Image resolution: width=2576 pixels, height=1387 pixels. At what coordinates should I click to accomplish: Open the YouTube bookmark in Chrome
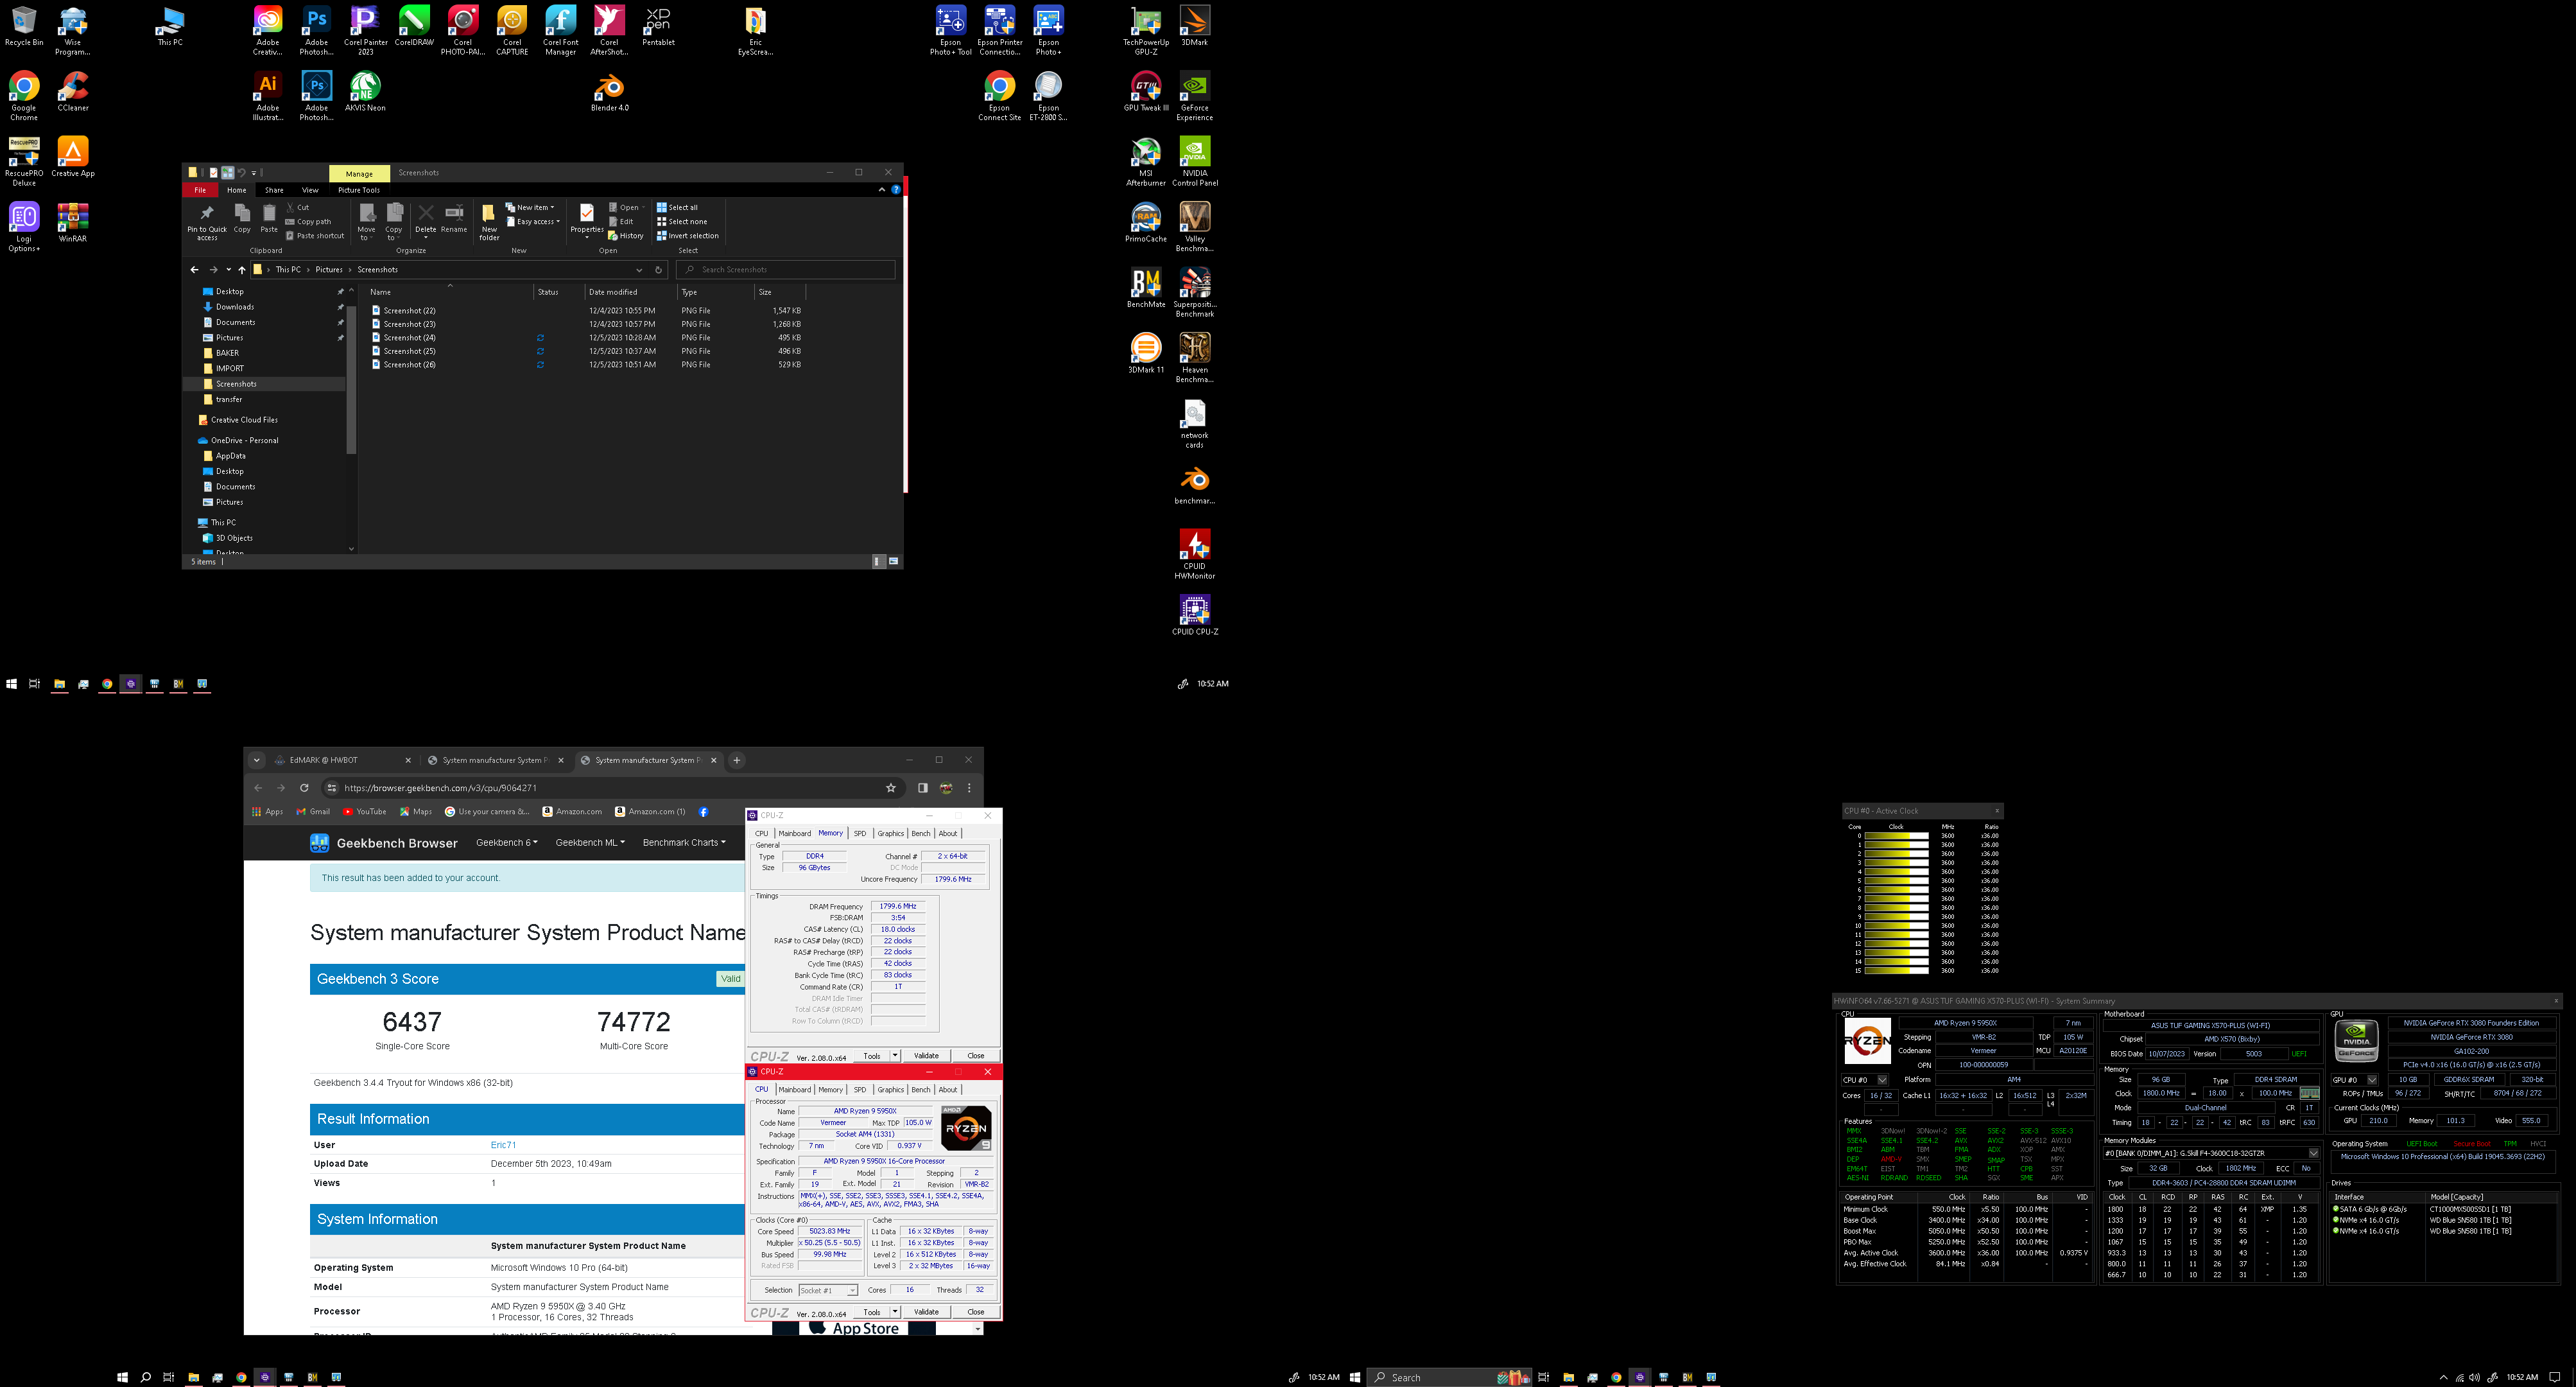click(x=365, y=812)
